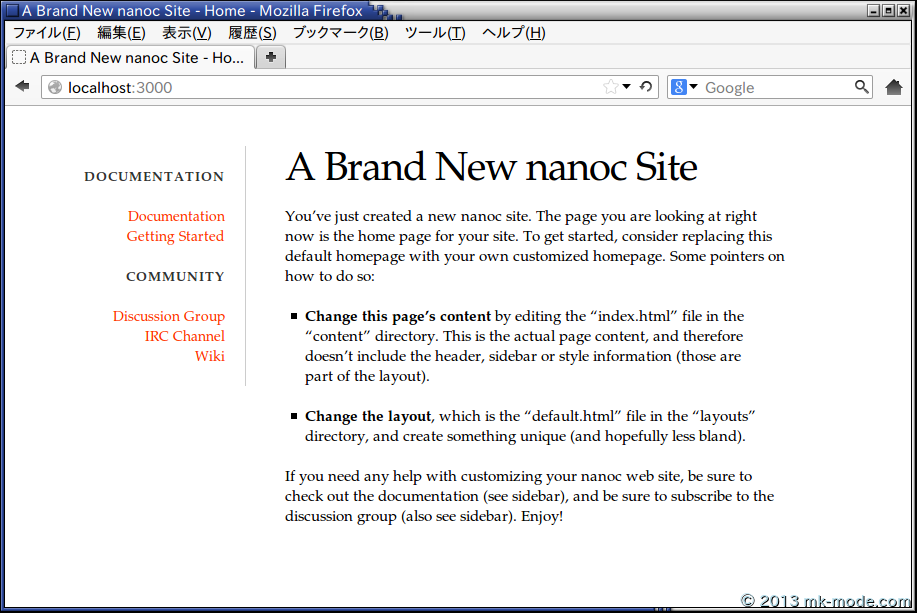
Task: Click the site identity globe icon
Action: (x=55, y=87)
